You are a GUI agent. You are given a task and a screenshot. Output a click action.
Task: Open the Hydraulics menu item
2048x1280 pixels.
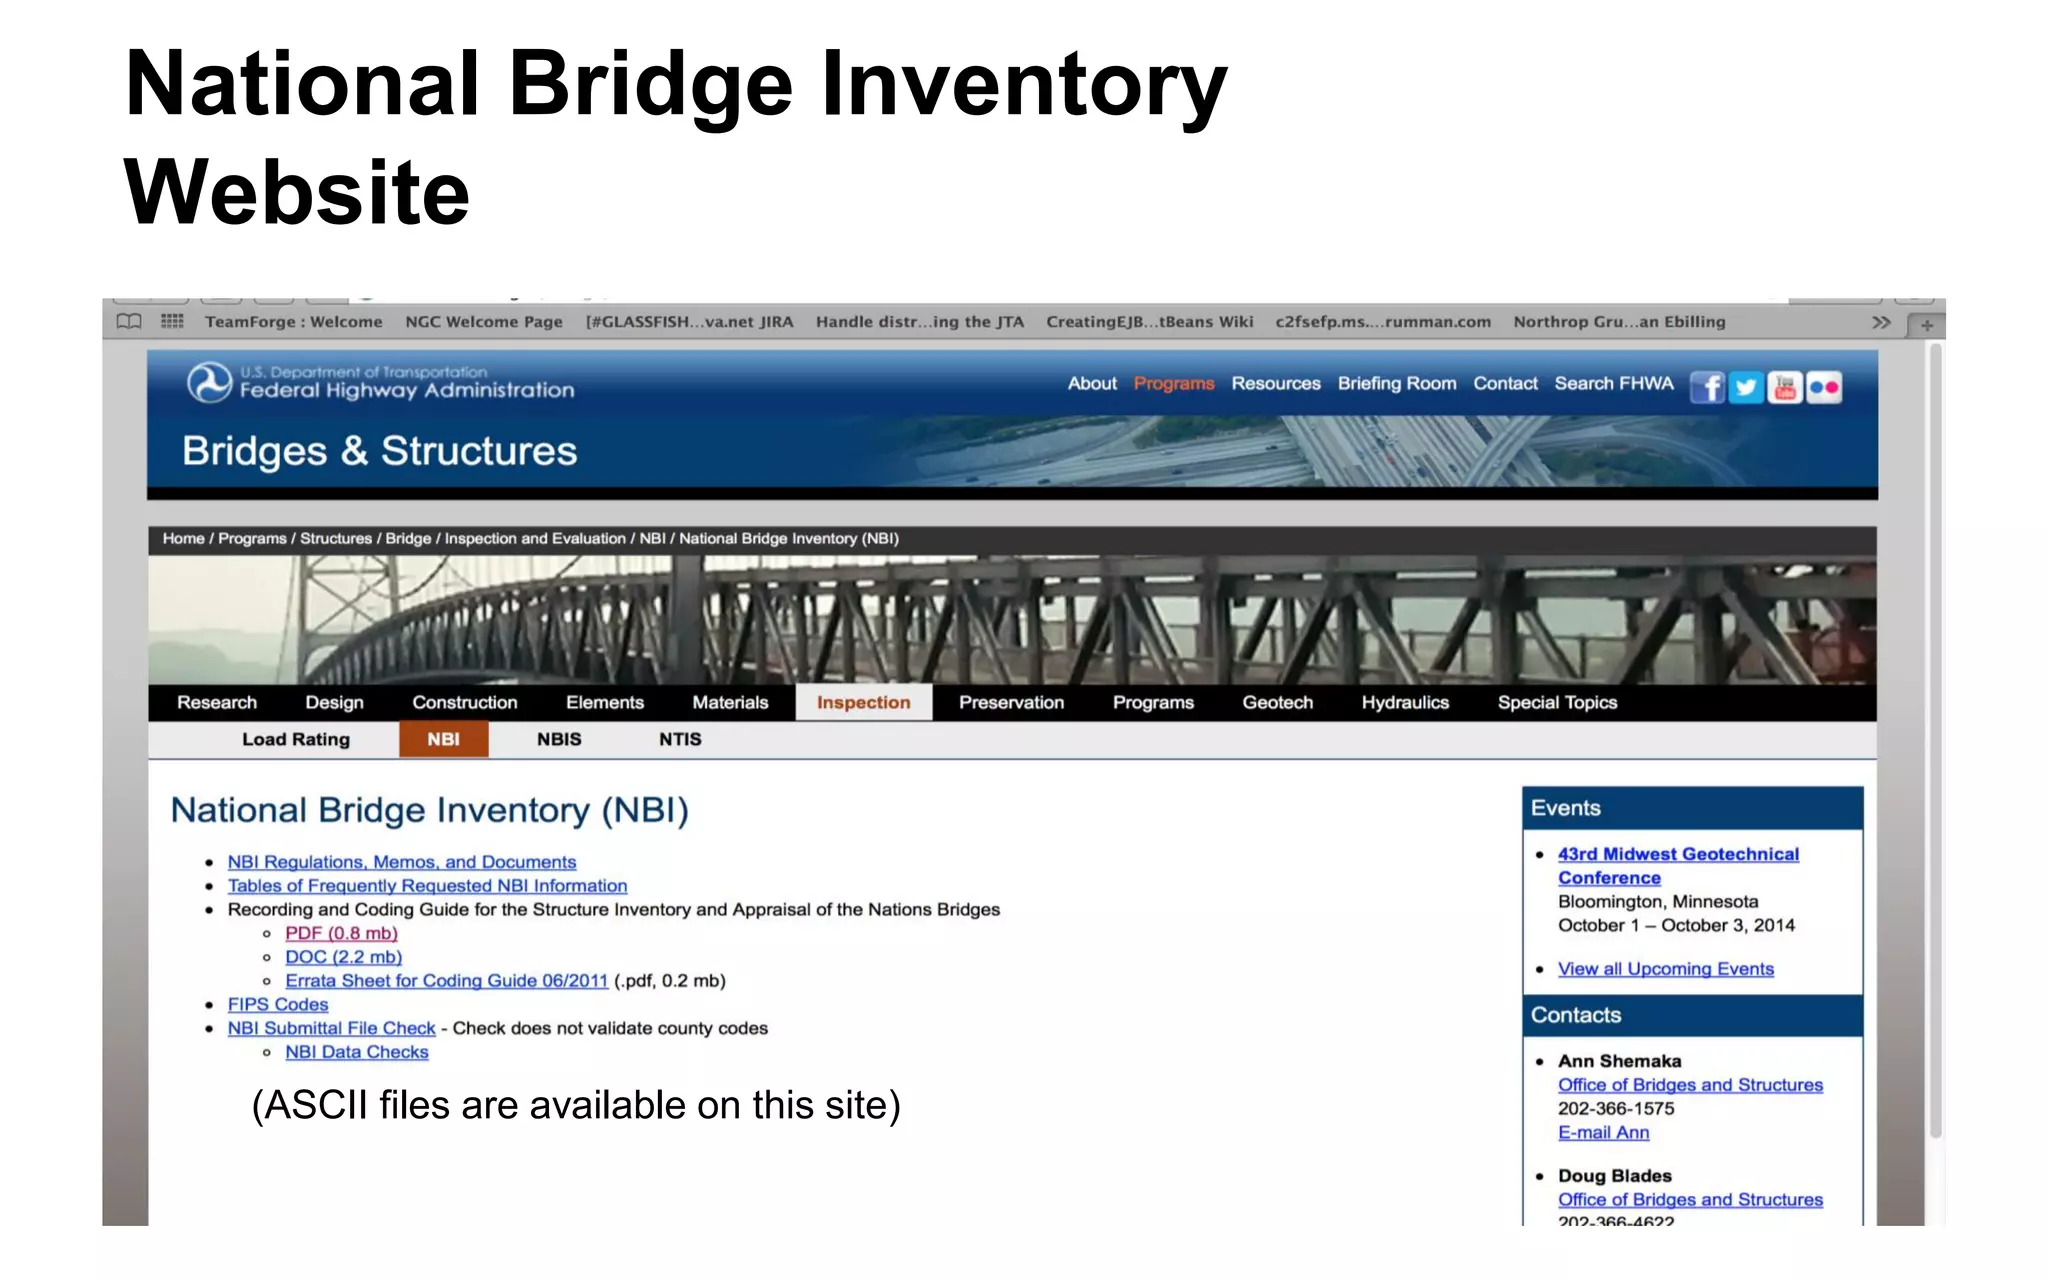pos(1405,702)
